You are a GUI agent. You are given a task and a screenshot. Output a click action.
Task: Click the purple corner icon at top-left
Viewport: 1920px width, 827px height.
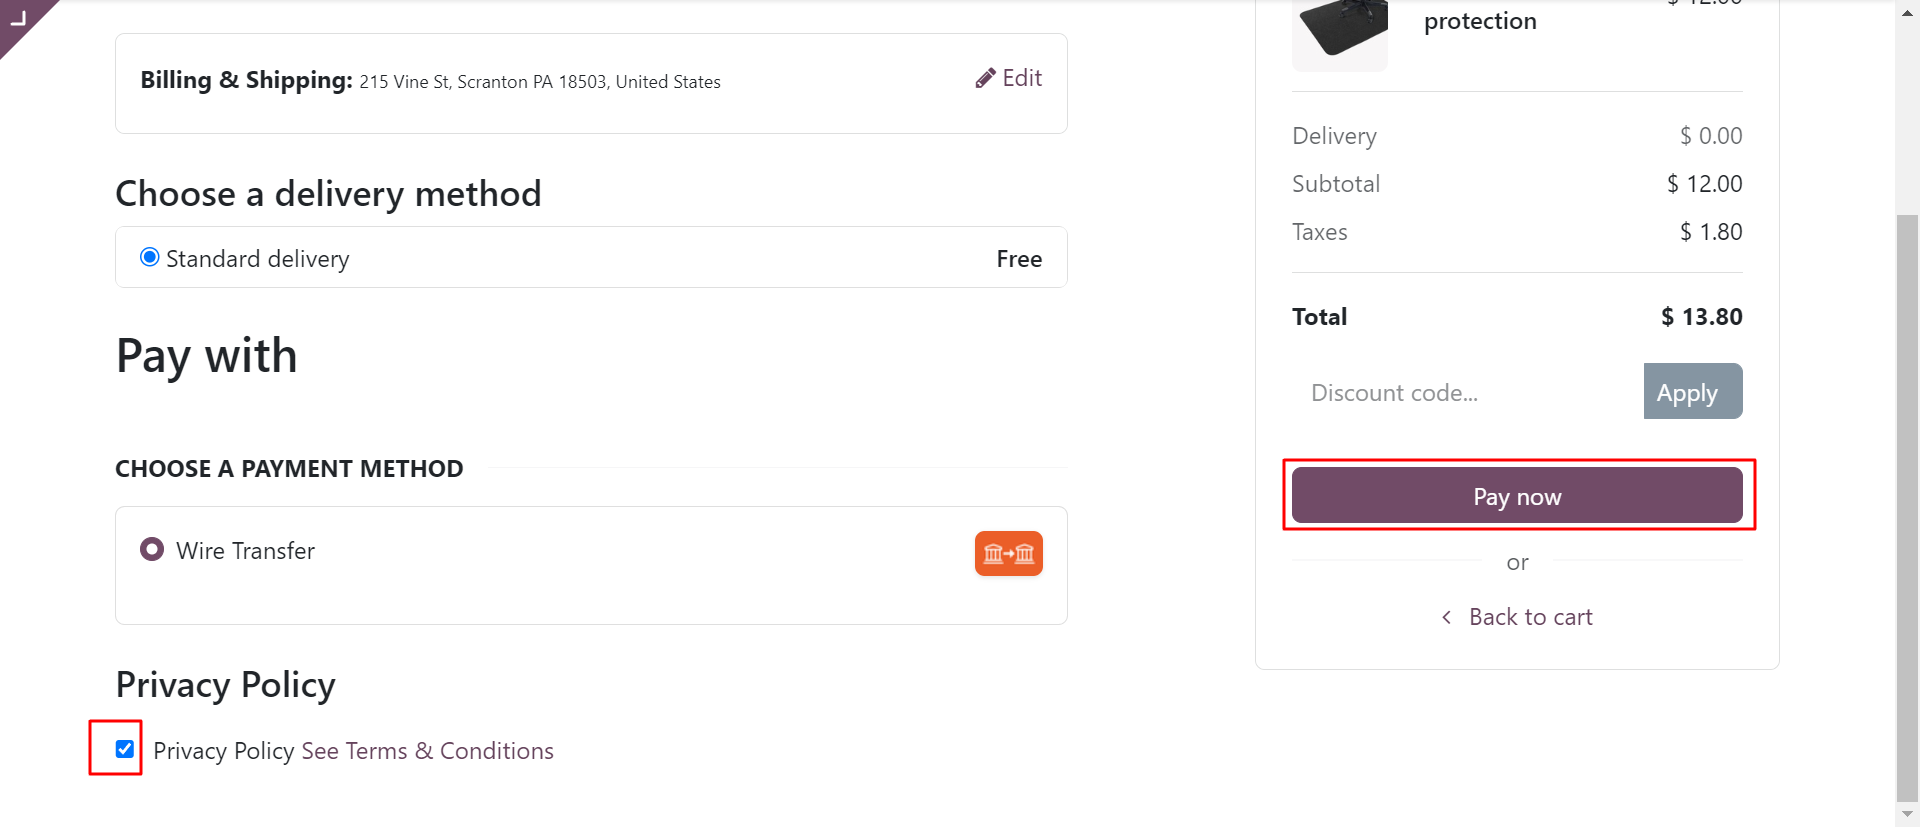pos(18,18)
